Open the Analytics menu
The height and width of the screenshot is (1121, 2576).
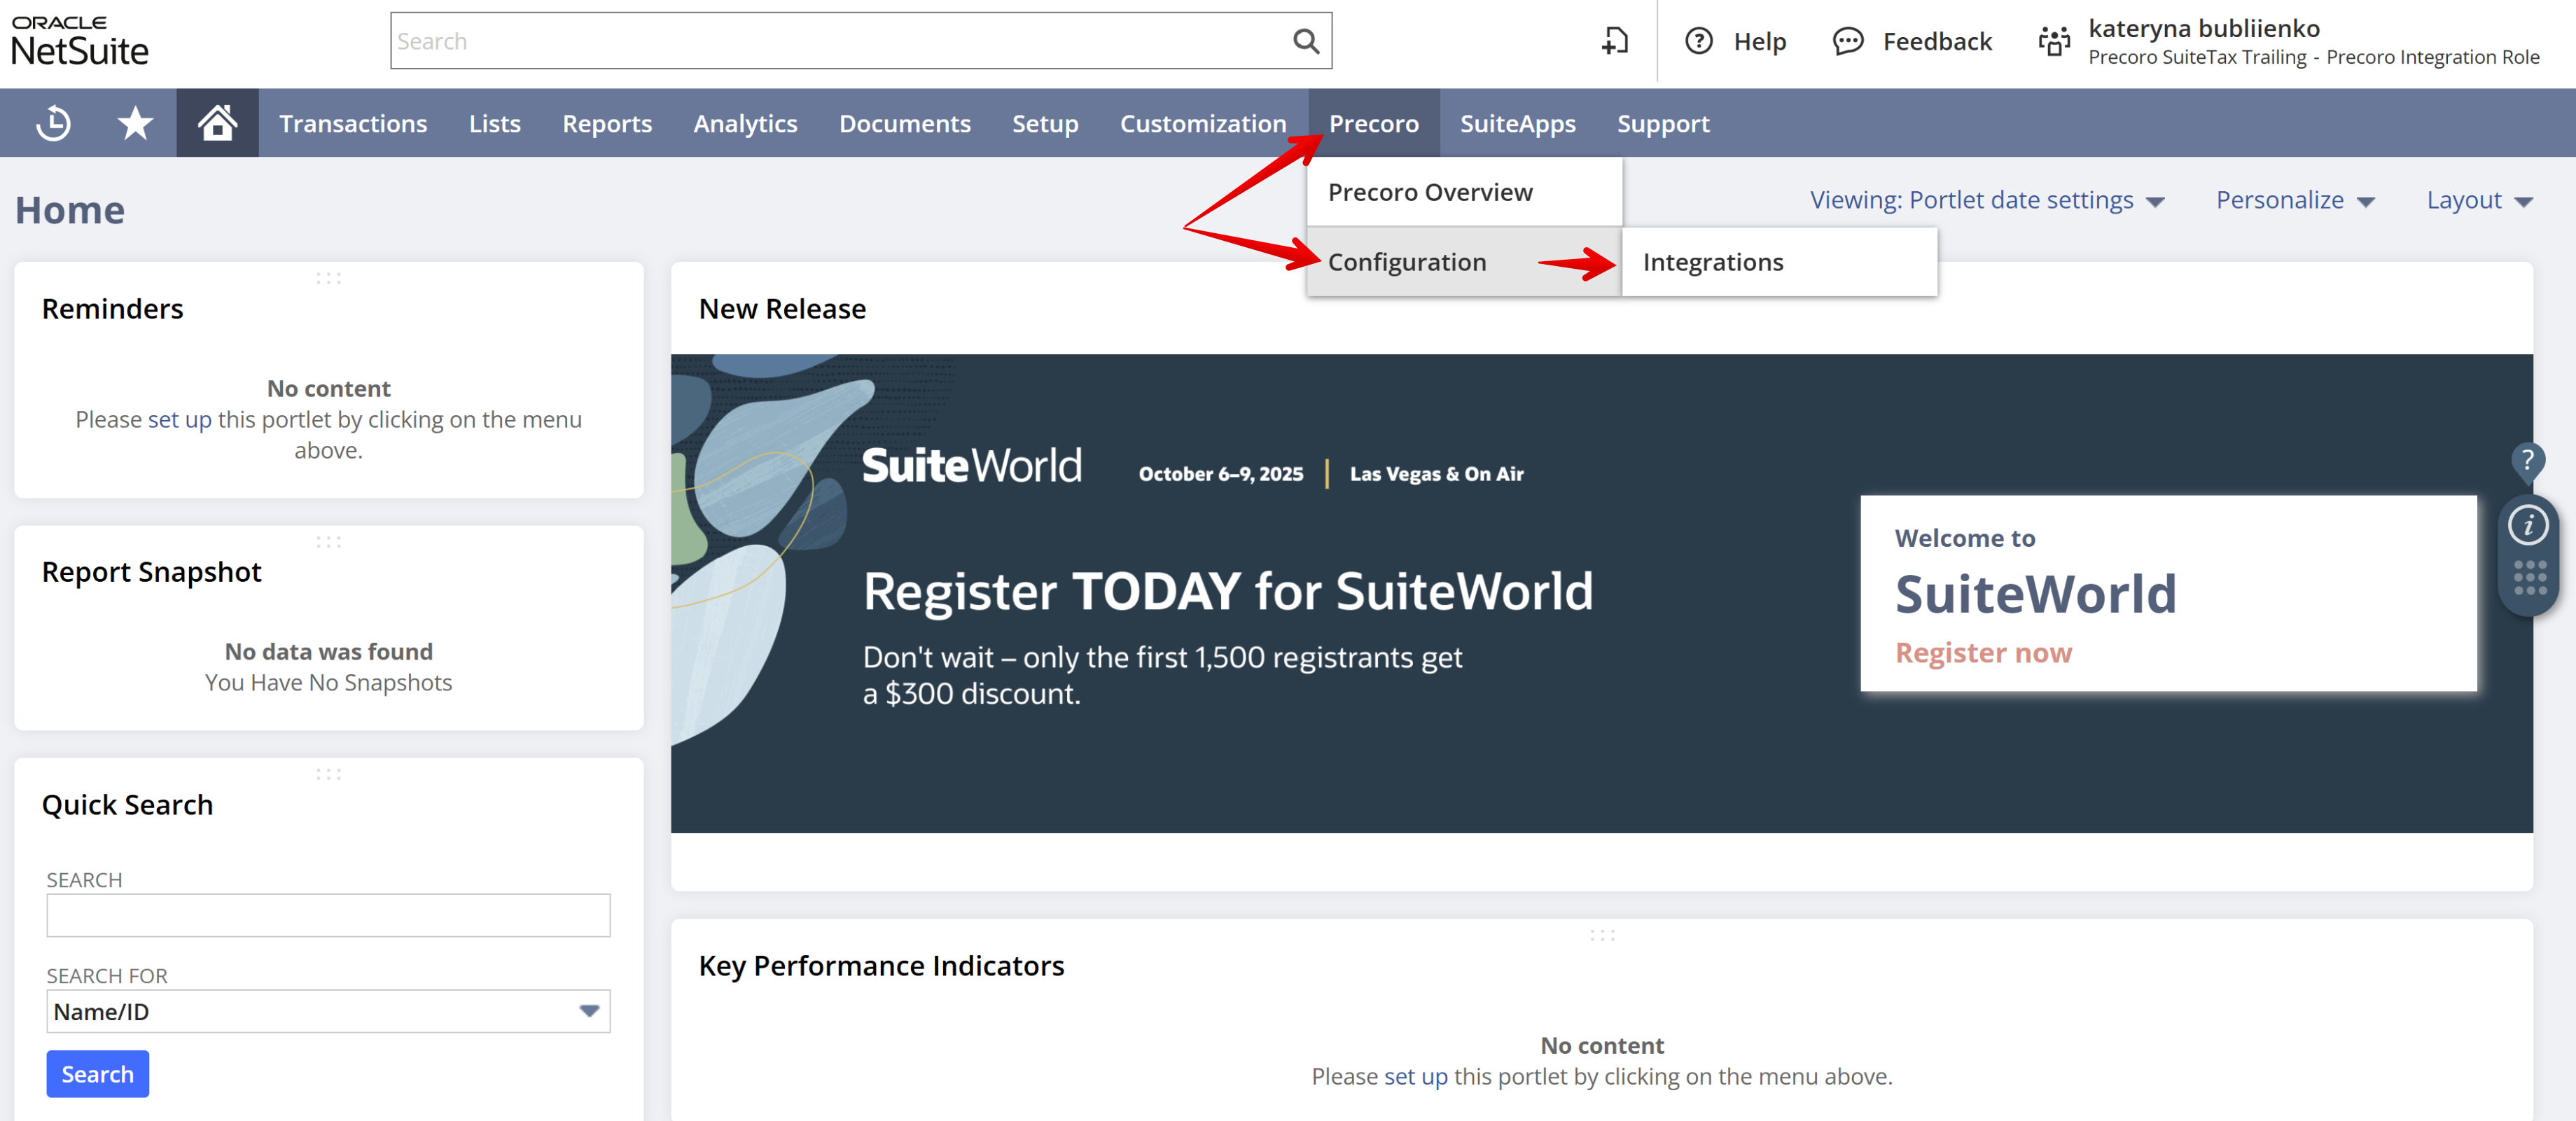(745, 123)
